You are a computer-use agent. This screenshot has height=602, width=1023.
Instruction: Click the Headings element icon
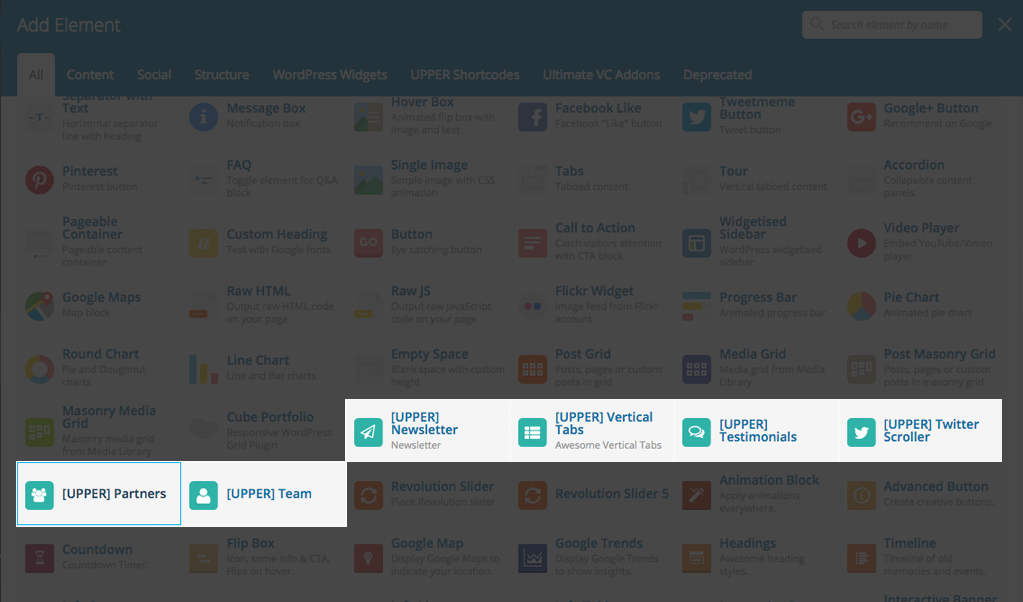tap(697, 558)
